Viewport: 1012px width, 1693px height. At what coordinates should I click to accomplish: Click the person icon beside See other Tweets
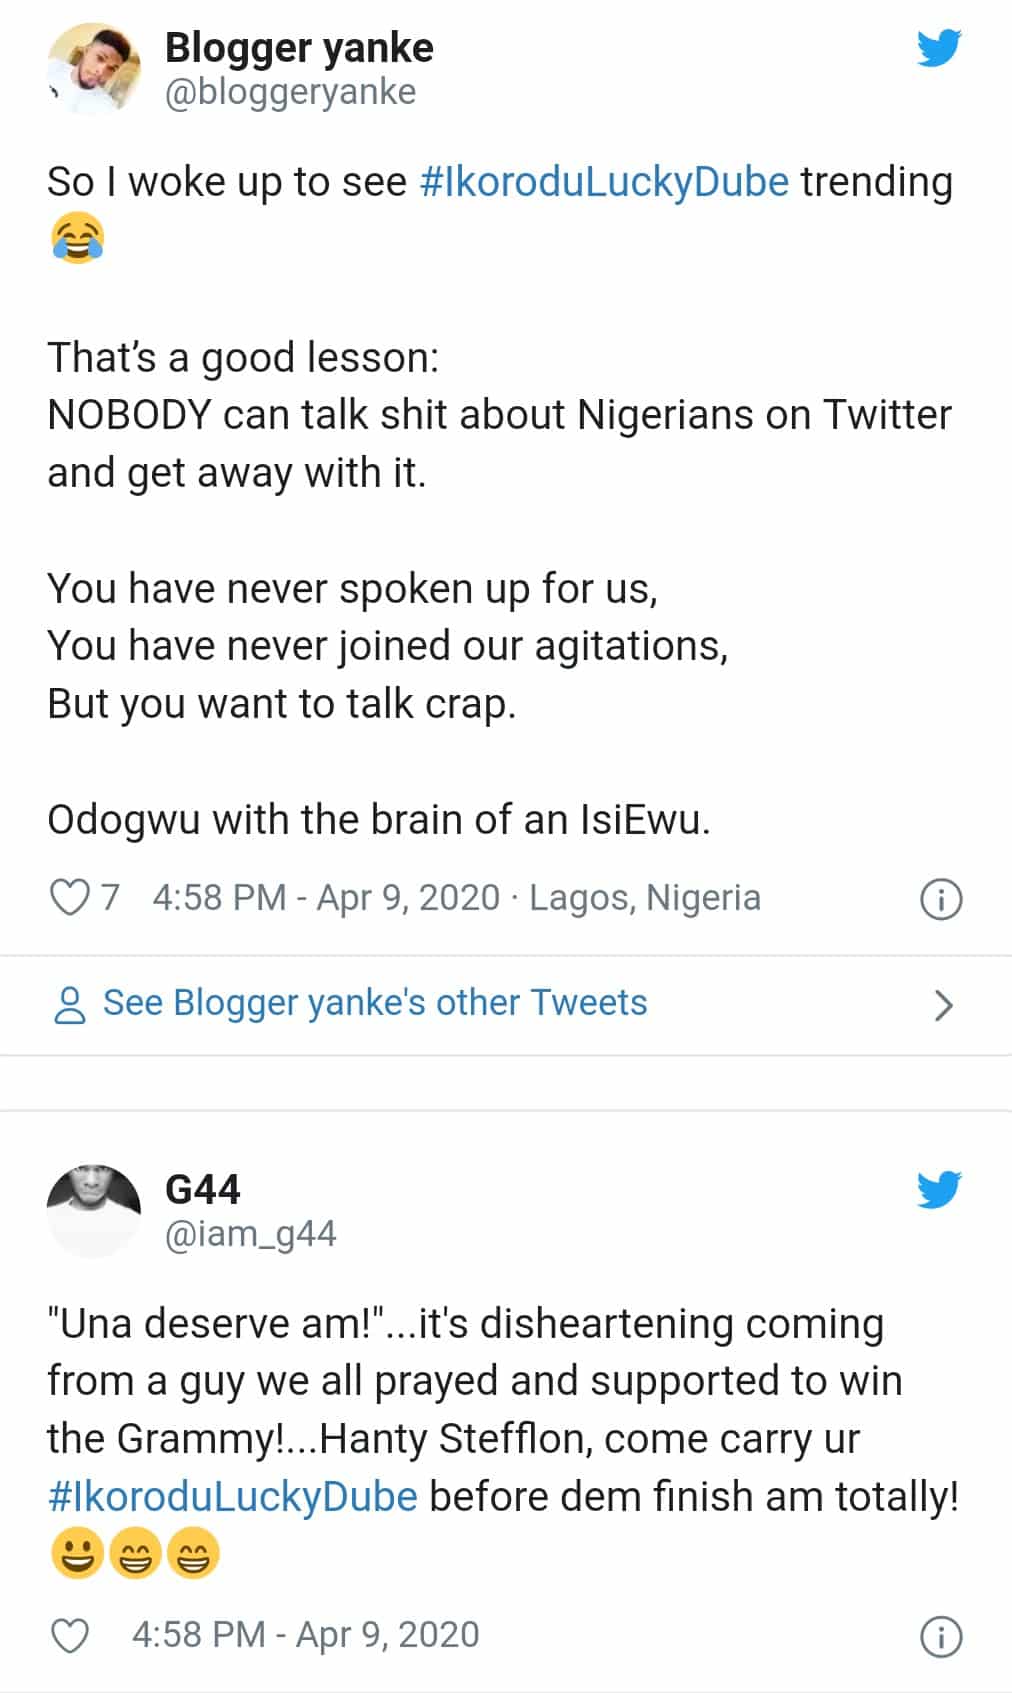click(69, 1005)
